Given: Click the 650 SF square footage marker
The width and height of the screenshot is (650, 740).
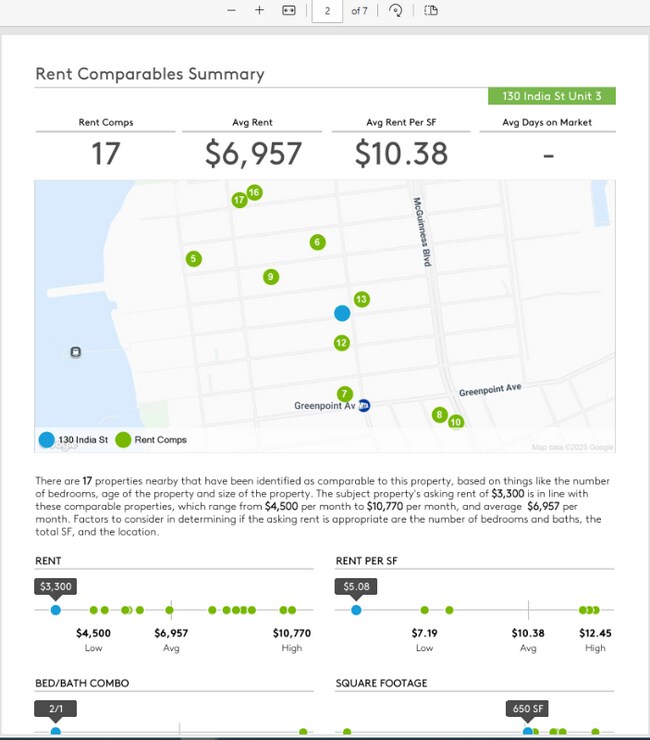Looking at the screenshot, I should 528,732.
